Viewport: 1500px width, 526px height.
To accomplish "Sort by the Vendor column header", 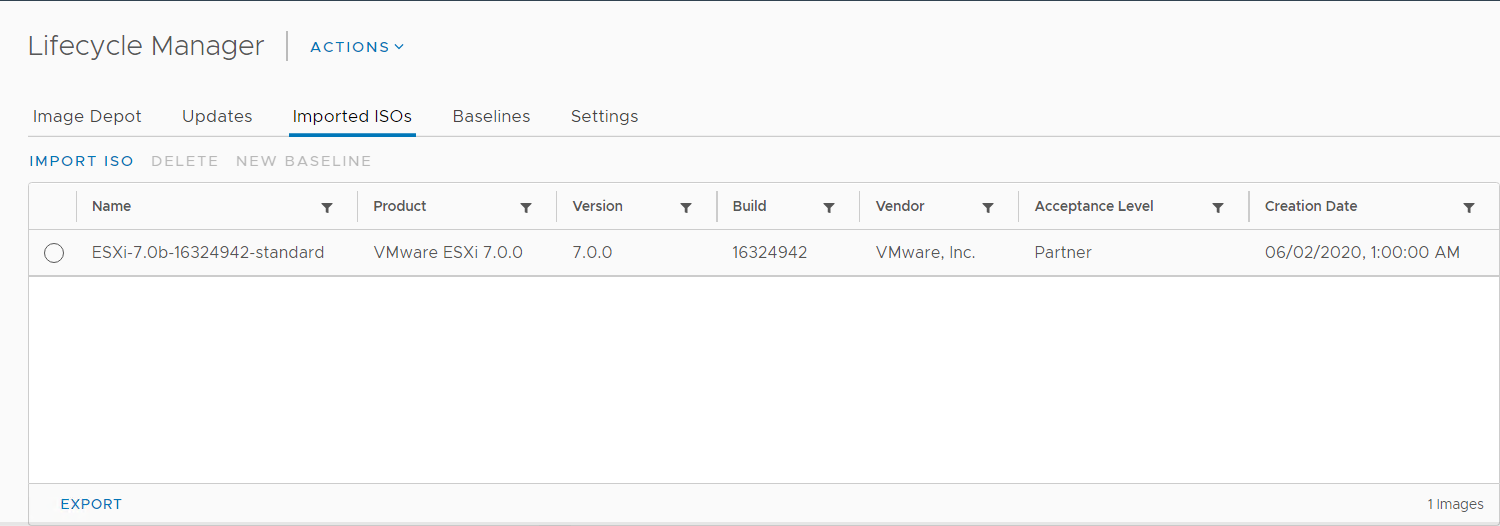I will pyautogui.click(x=900, y=206).
